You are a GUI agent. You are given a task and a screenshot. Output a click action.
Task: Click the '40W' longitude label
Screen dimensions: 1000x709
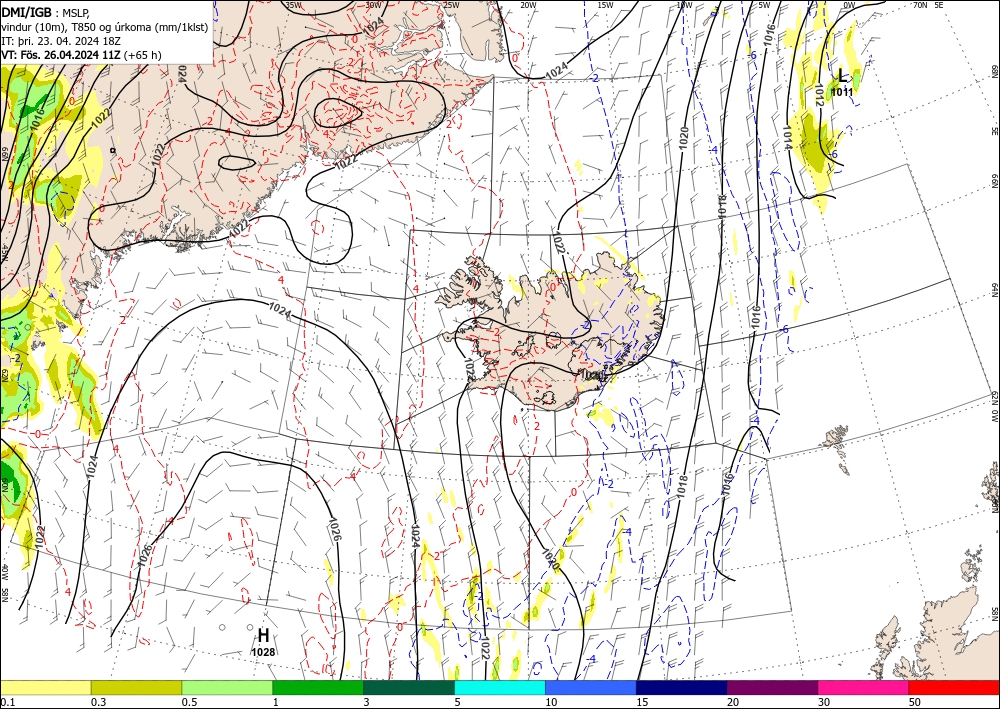tap(5, 572)
